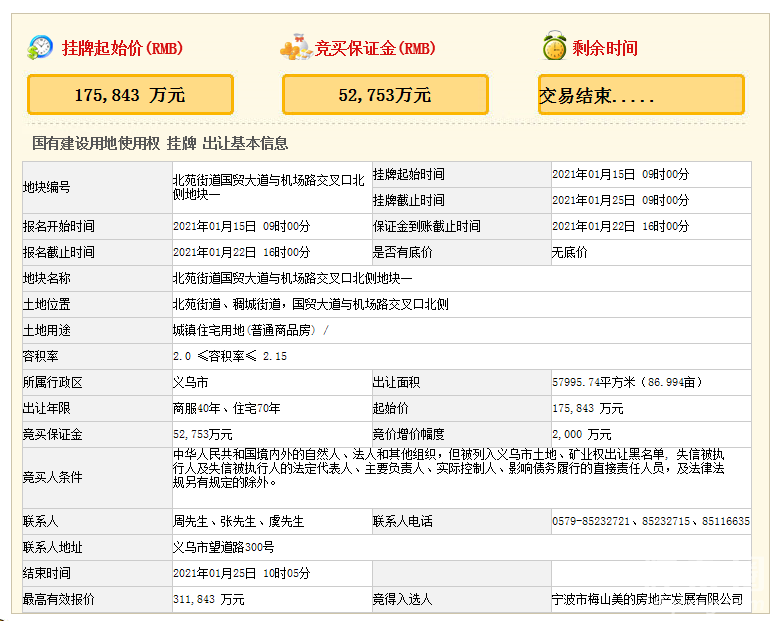Click the winning bidder 宁波市梅山美的房地产发展有限公司
The width and height of the screenshot is (780, 621).
647,599
